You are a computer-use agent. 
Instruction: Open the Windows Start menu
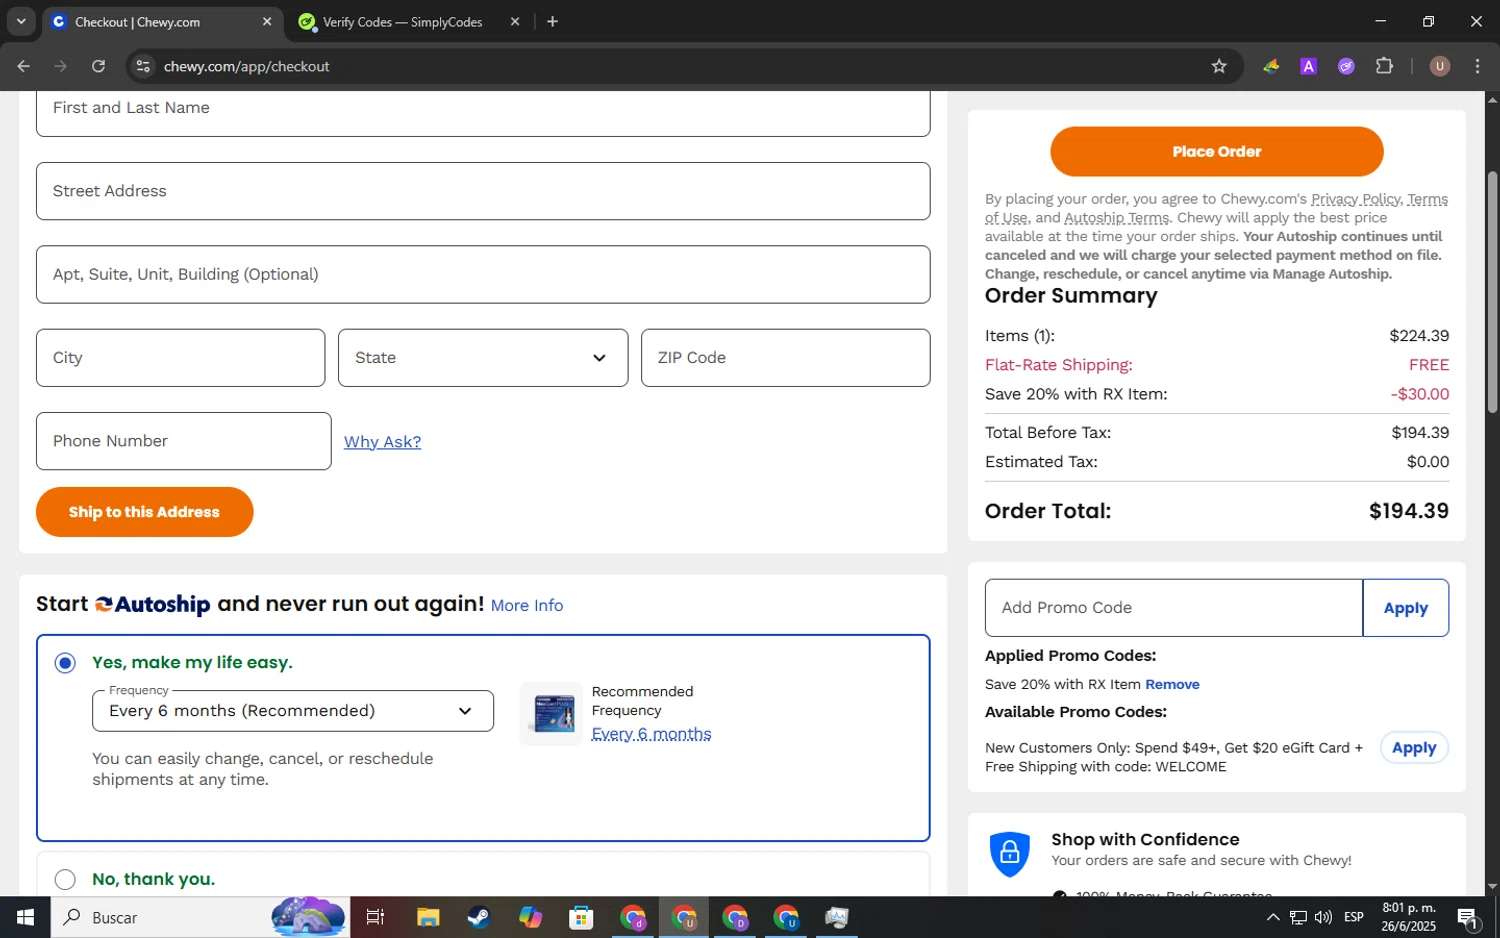tap(25, 917)
